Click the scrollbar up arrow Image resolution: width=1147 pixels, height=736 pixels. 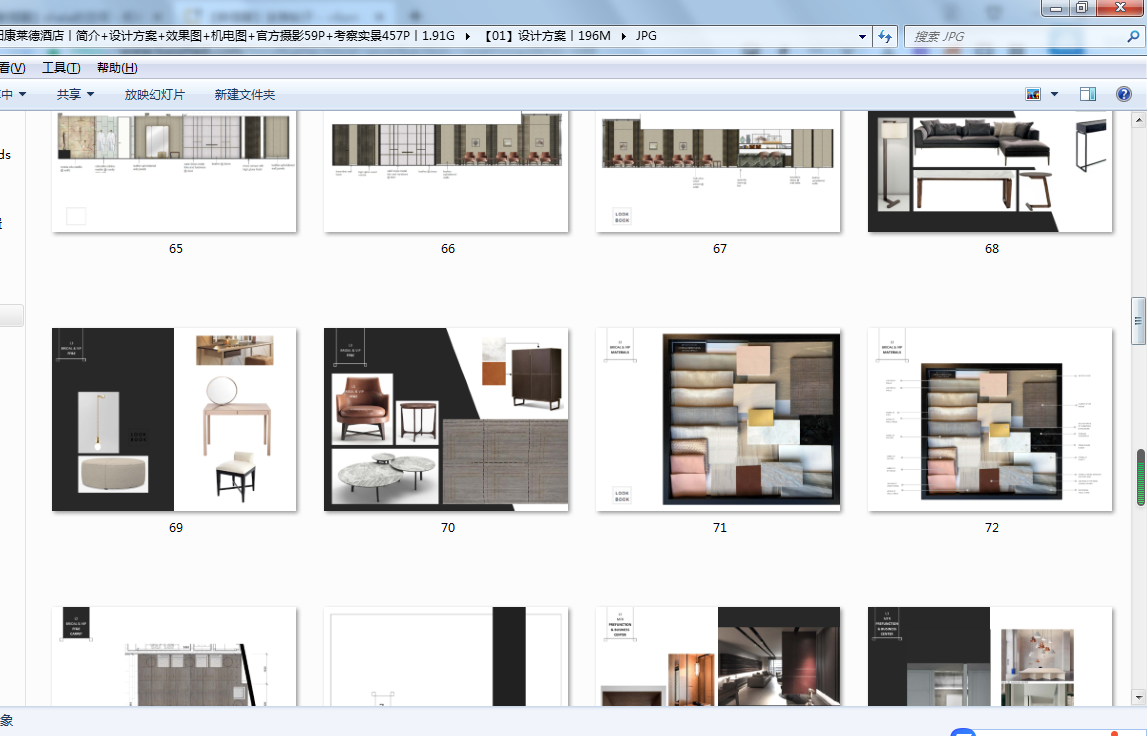coord(1138,119)
